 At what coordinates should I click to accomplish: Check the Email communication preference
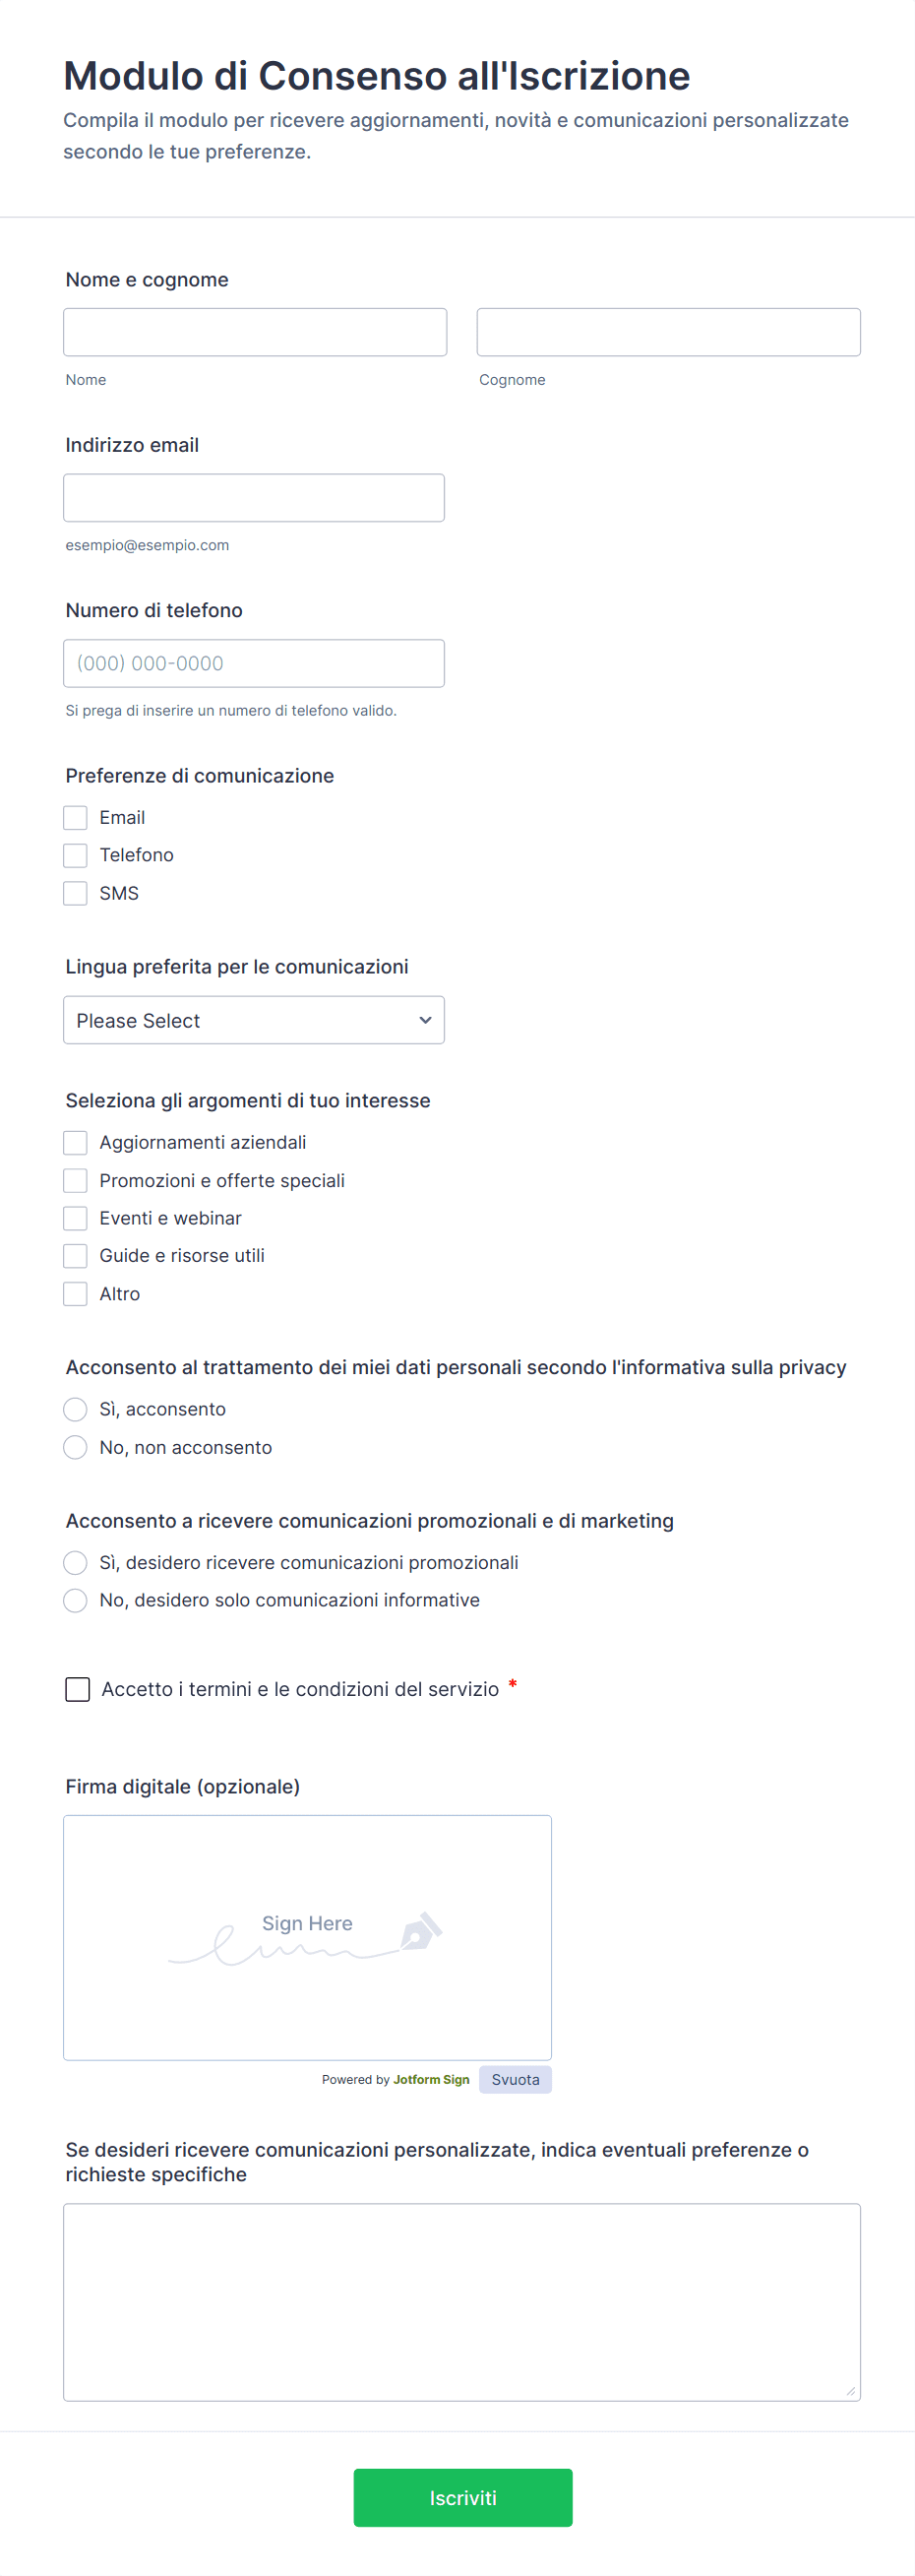pyautogui.click(x=76, y=818)
